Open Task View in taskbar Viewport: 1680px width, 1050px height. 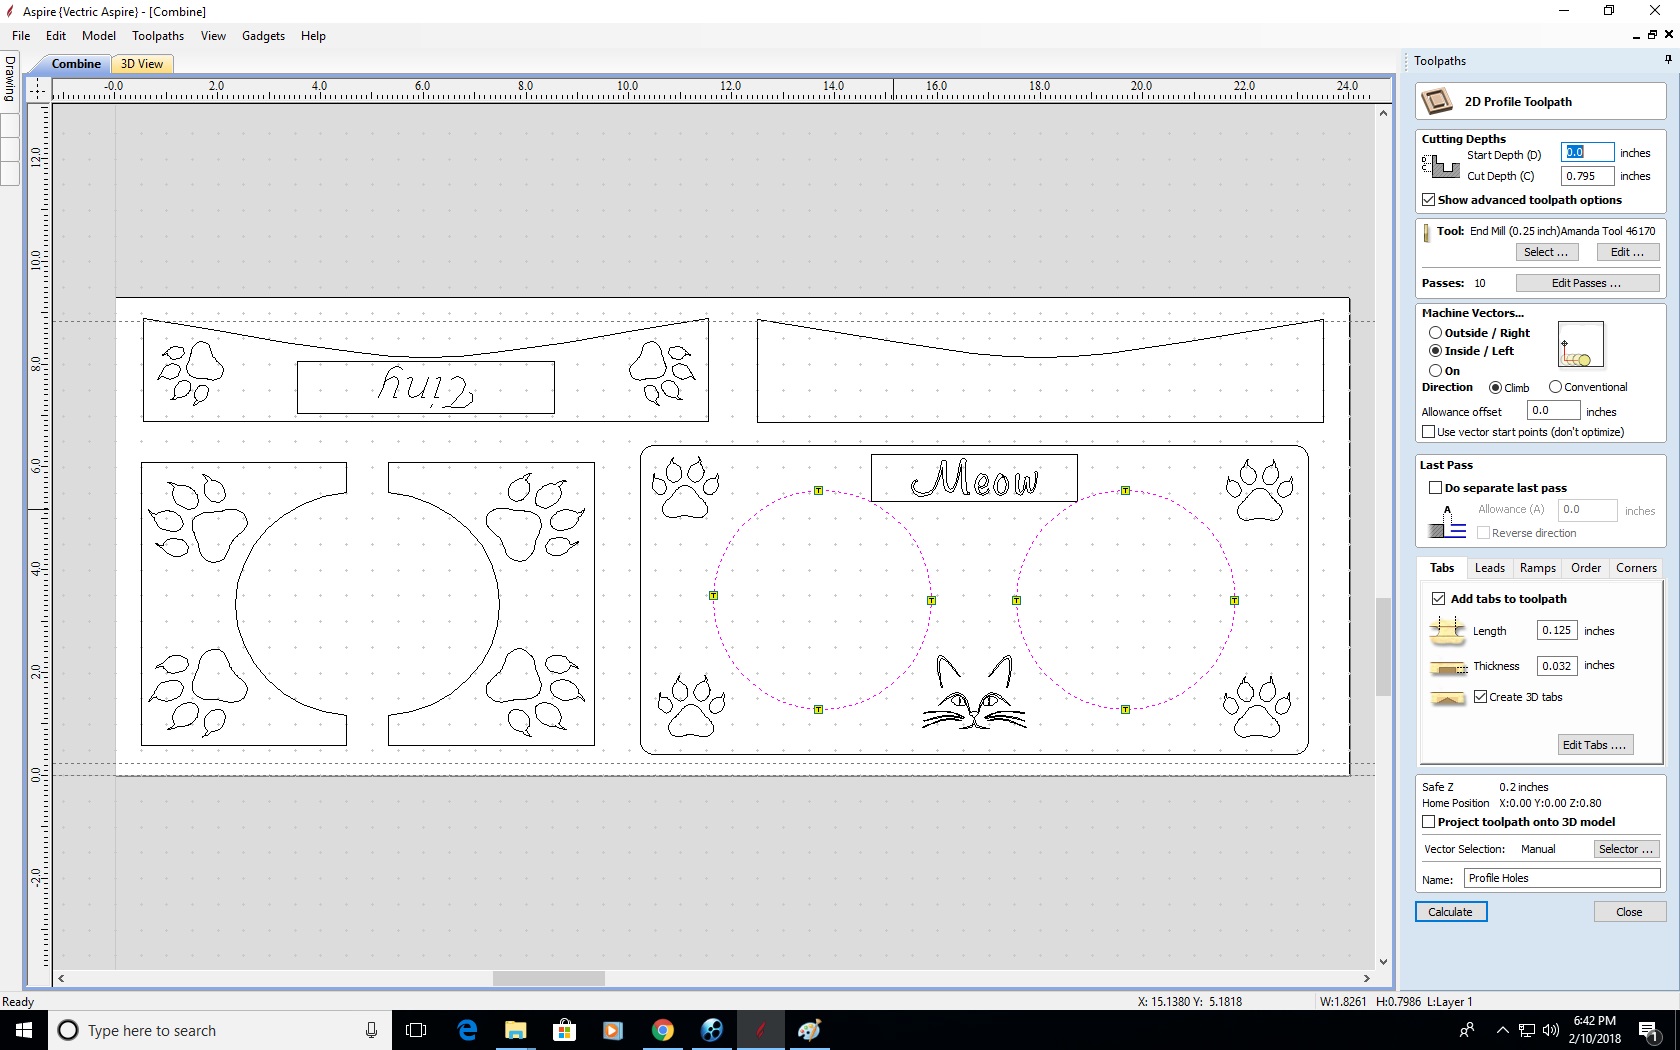coord(416,1030)
